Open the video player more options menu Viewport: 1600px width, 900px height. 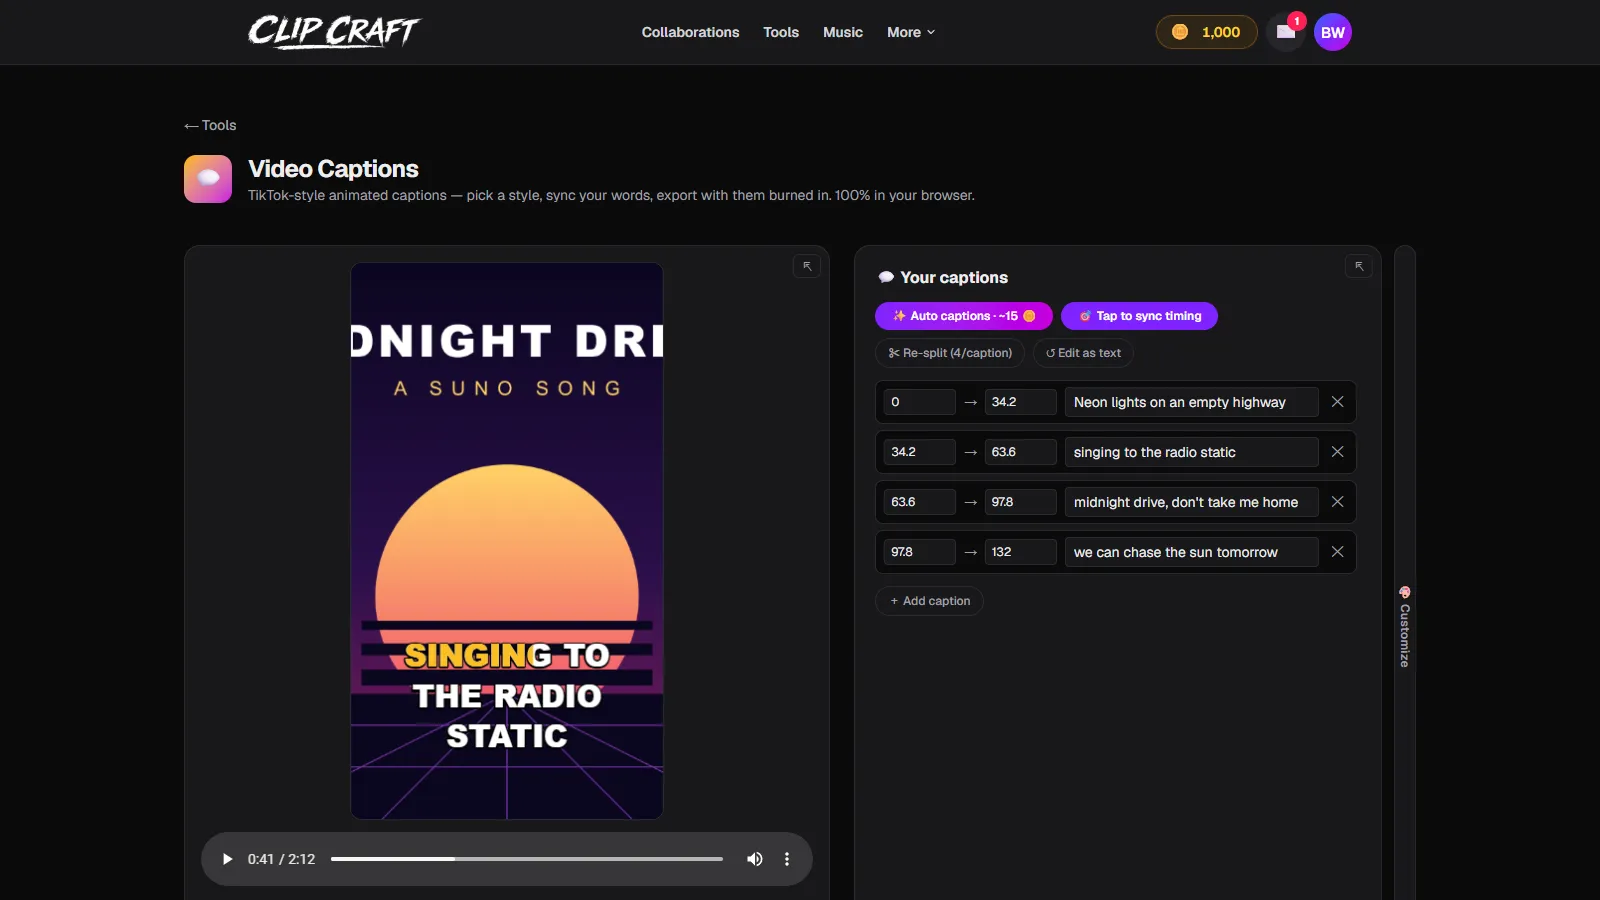point(787,859)
